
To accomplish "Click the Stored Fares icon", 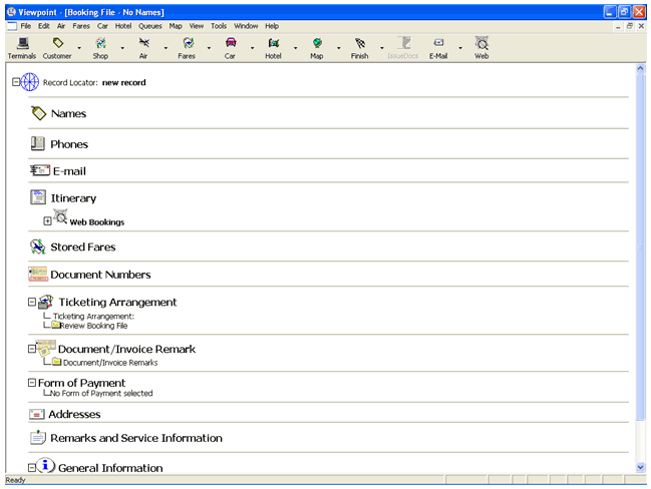I will click(38, 247).
